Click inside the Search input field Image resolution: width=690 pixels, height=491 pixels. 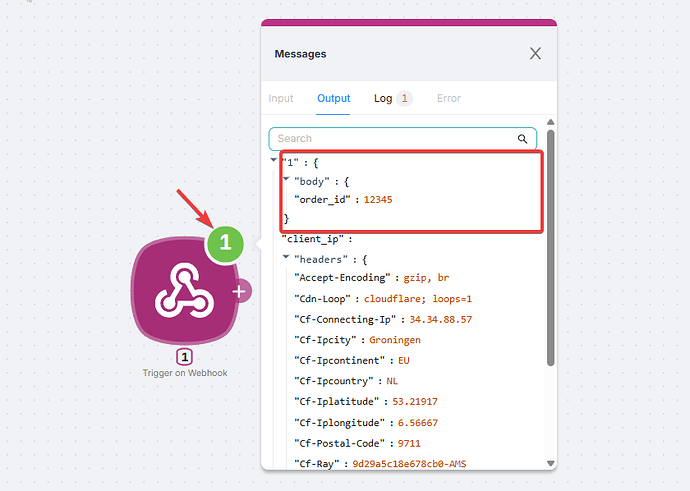[390, 139]
